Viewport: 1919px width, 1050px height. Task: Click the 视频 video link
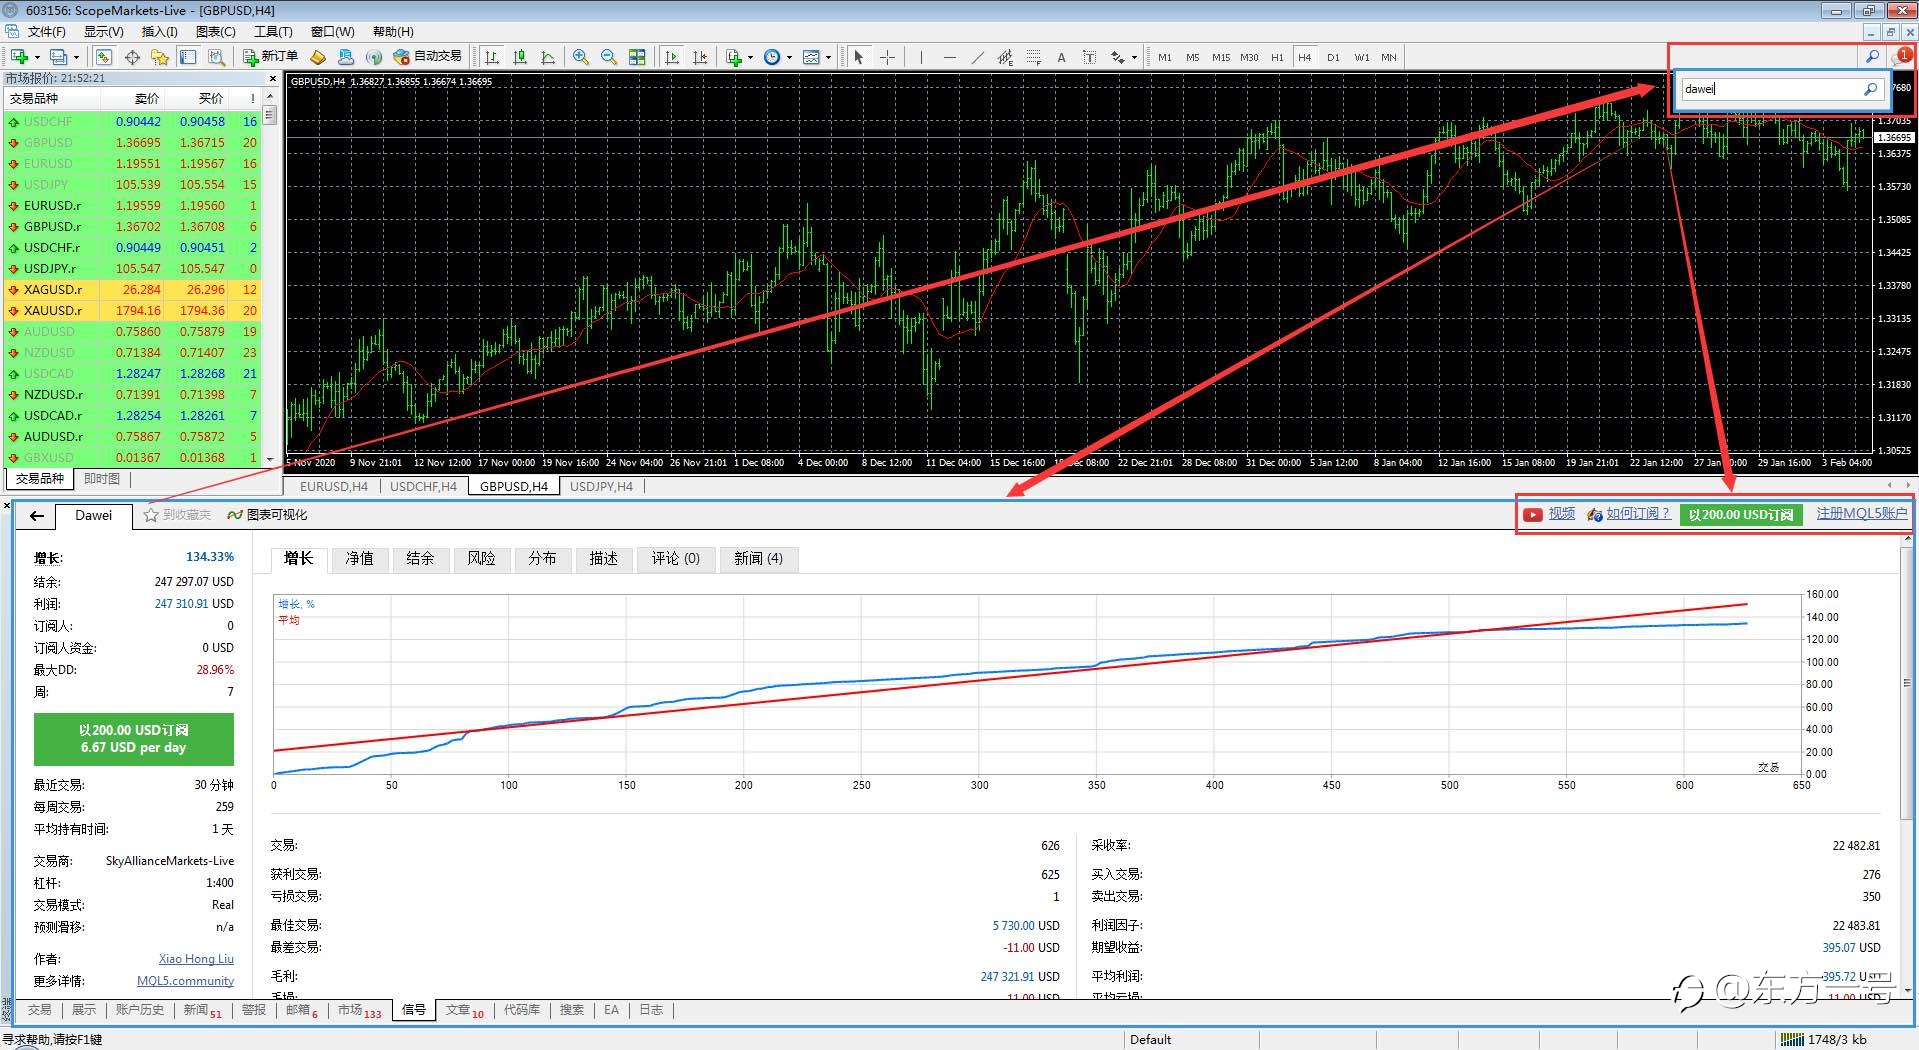1561,513
